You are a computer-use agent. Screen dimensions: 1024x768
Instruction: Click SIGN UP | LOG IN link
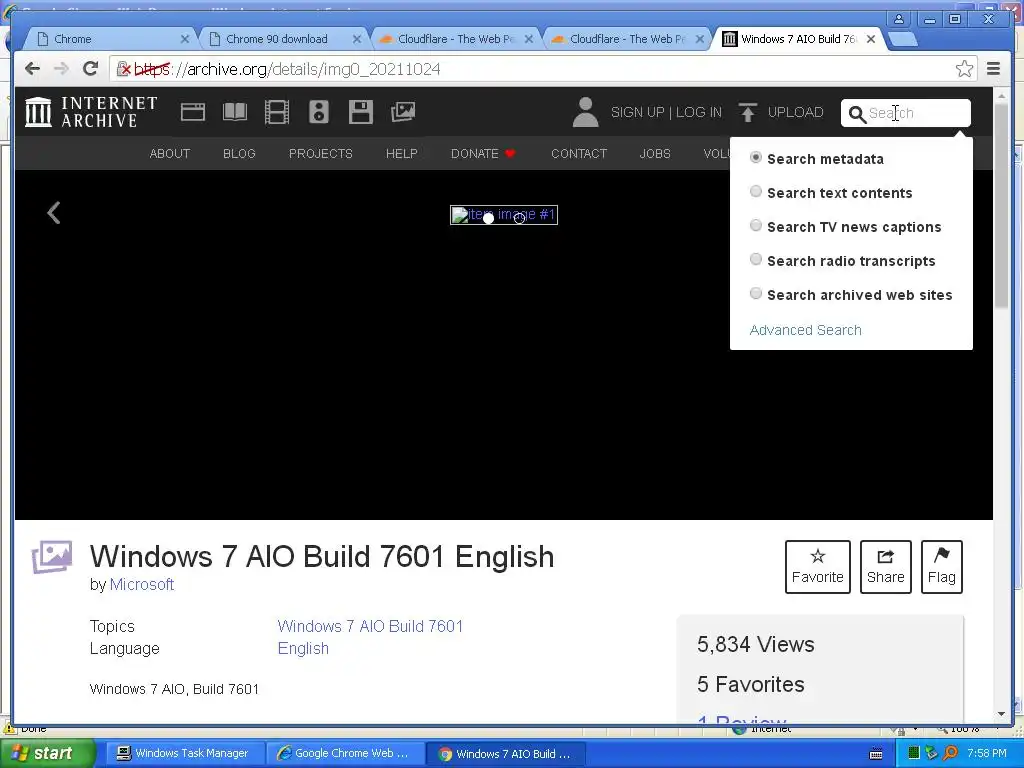[666, 112]
